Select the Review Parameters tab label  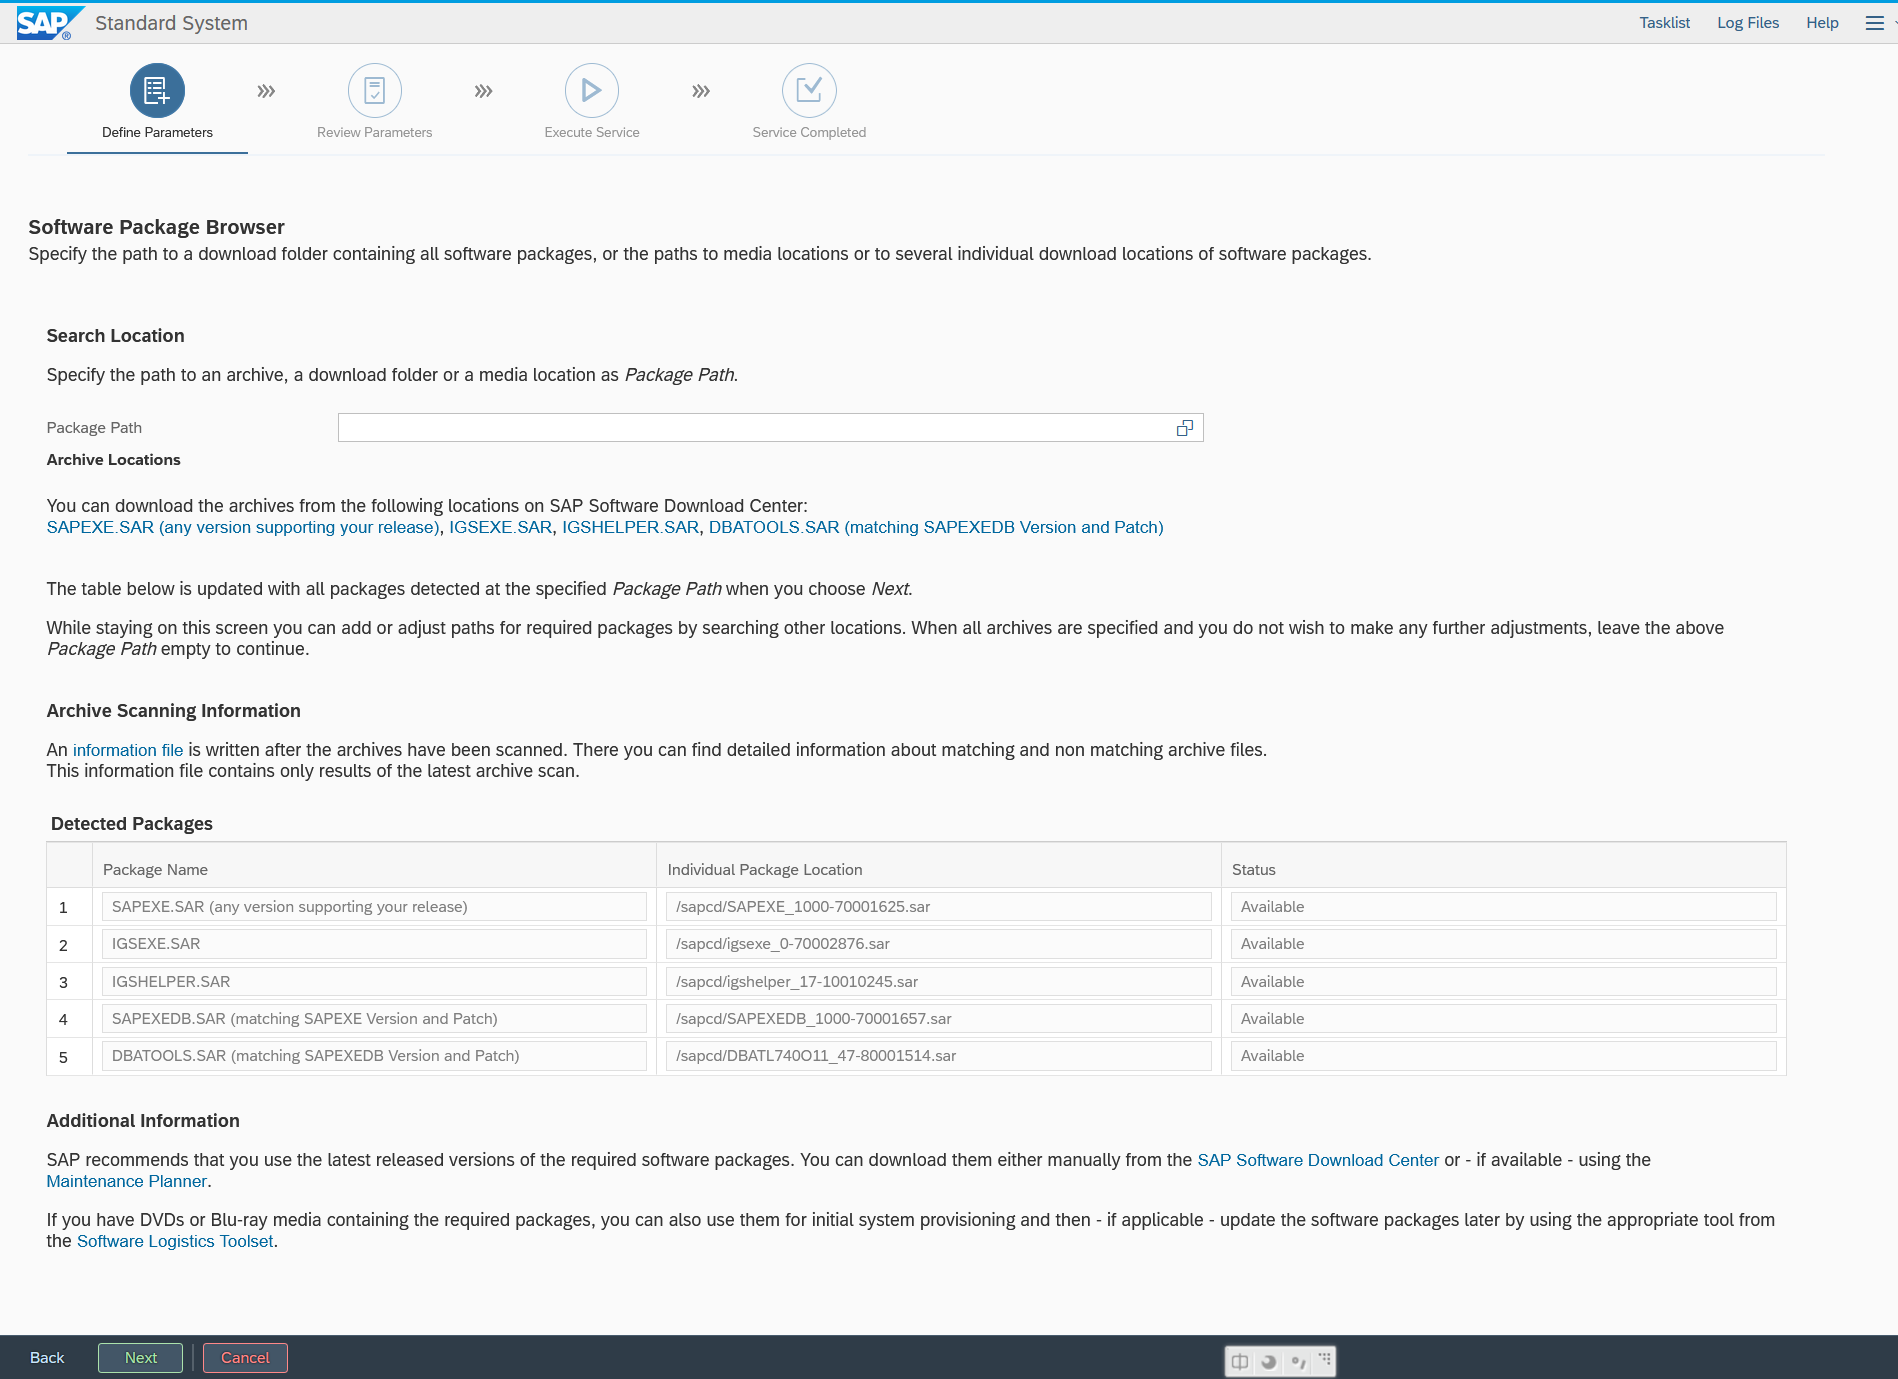[375, 132]
